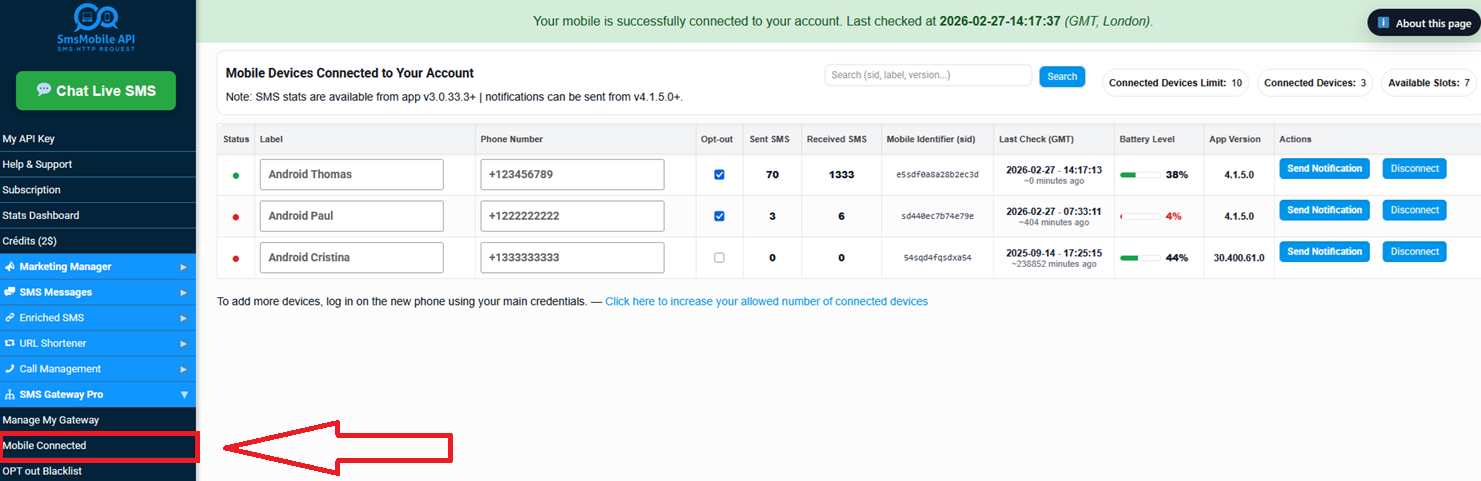
Task: Open My API Key page
Action: pos(29,139)
